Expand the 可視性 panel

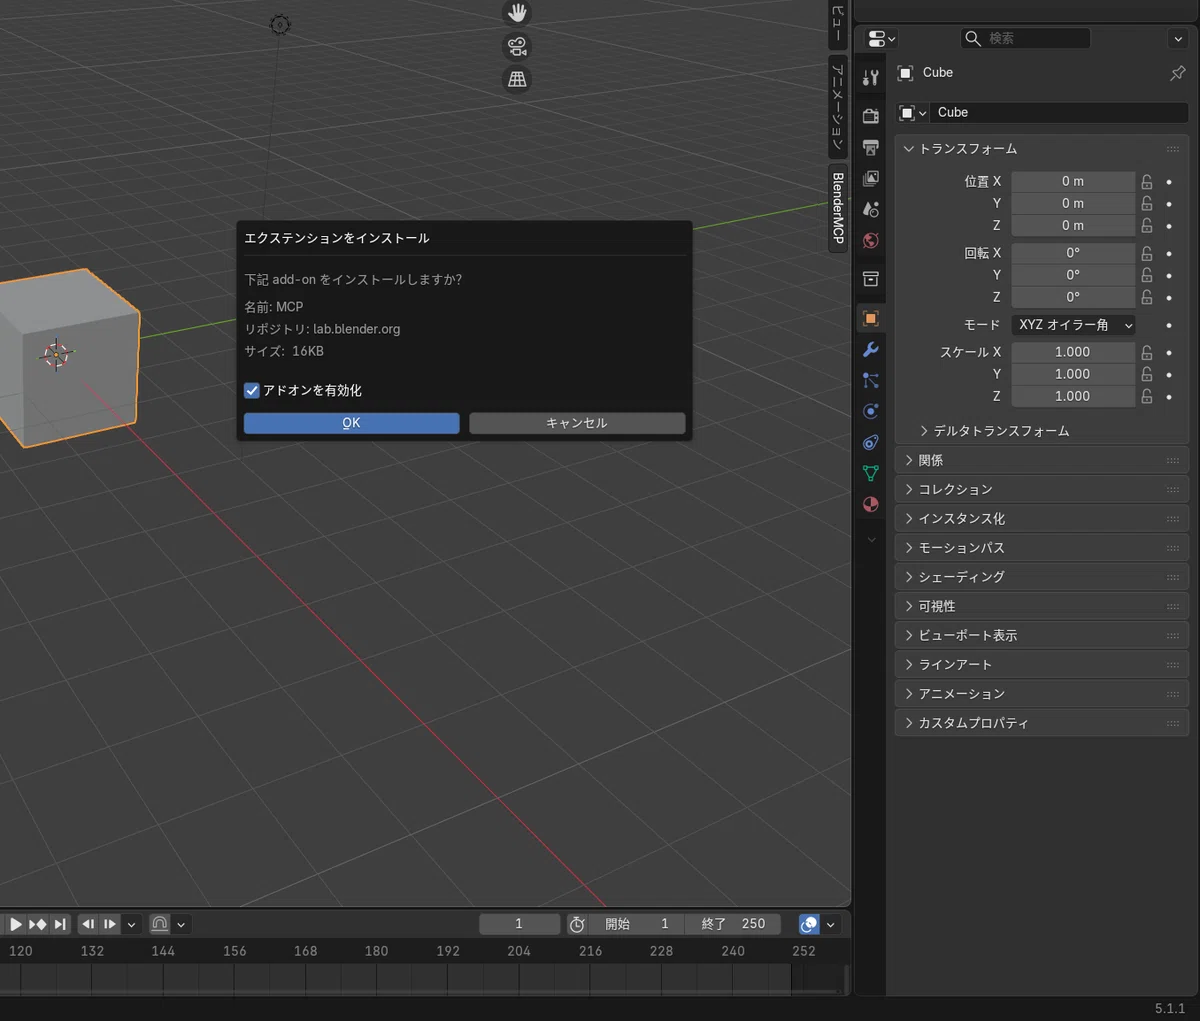point(1041,606)
